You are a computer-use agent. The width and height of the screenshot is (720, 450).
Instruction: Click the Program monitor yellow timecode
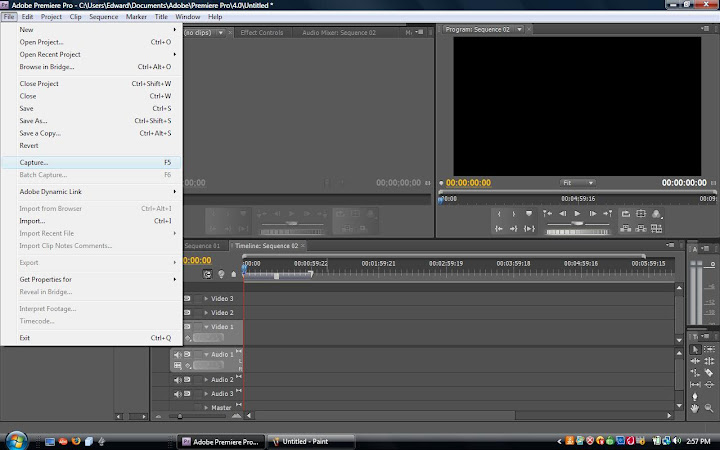pyautogui.click(x=468, y=183)
